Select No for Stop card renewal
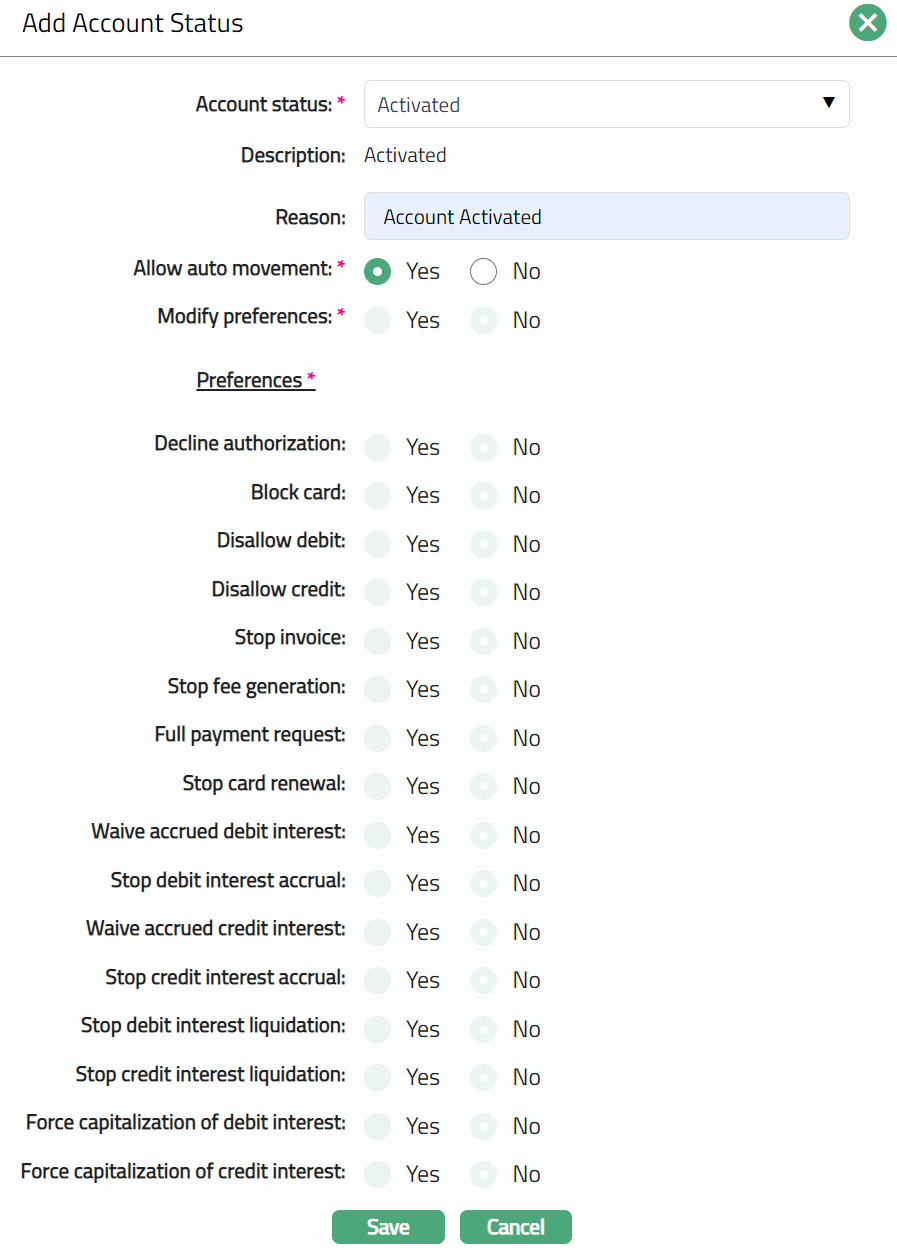 click(x=484, y=786)
